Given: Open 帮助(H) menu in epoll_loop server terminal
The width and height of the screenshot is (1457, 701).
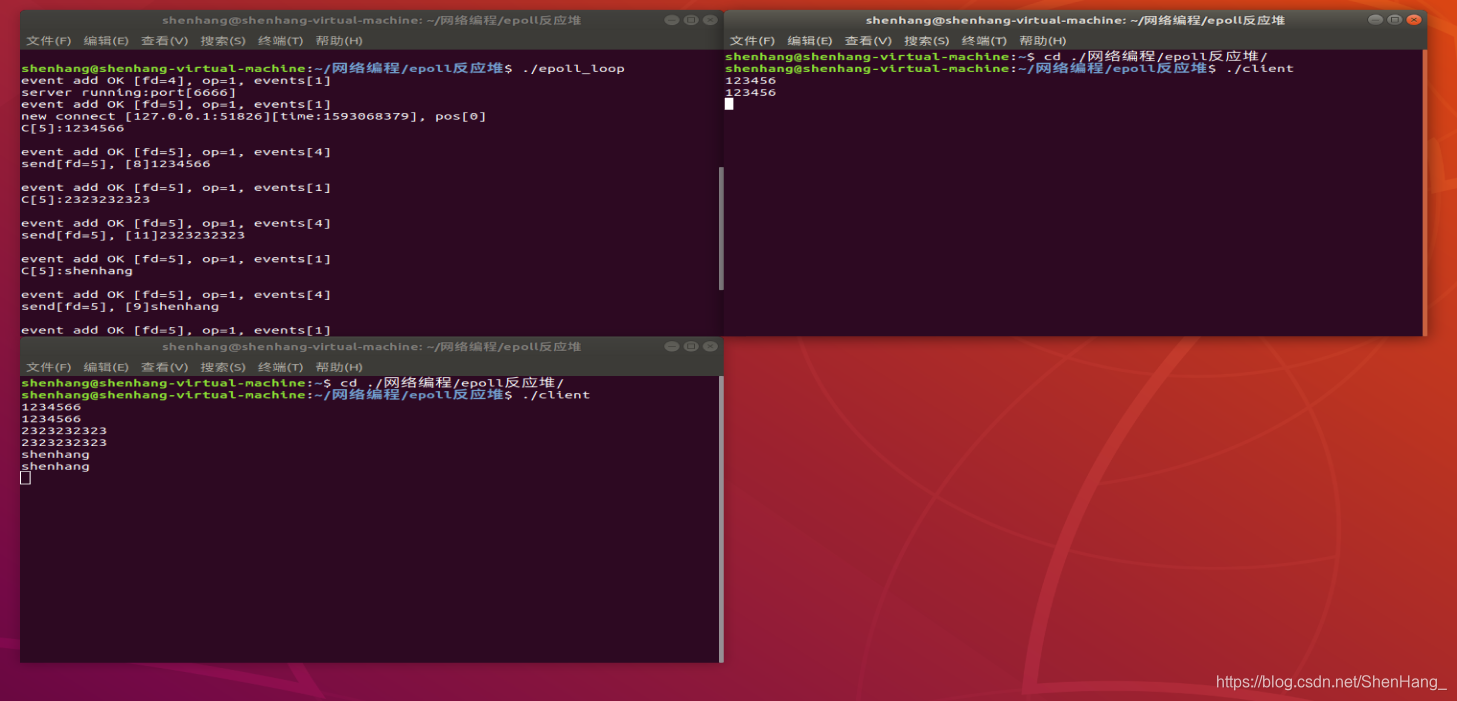Looking at the screenshot, I should click(339, 41).
